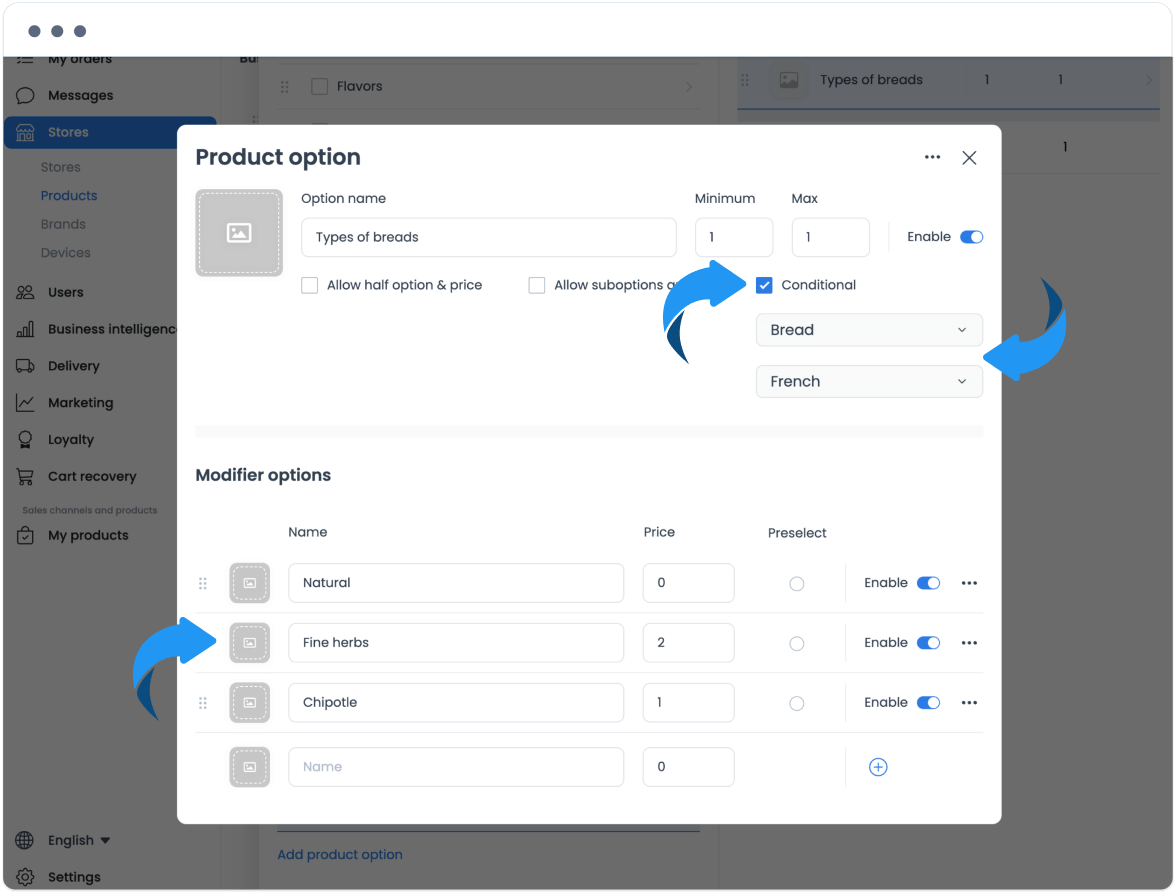
Task: Add the new modifier with plus icon
Action: [878, 767]
